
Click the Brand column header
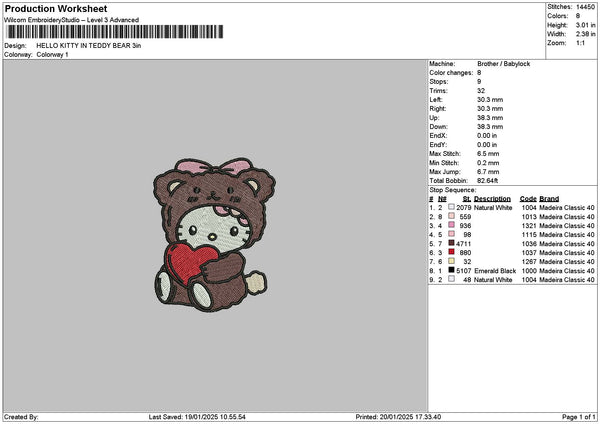(549, 199)
